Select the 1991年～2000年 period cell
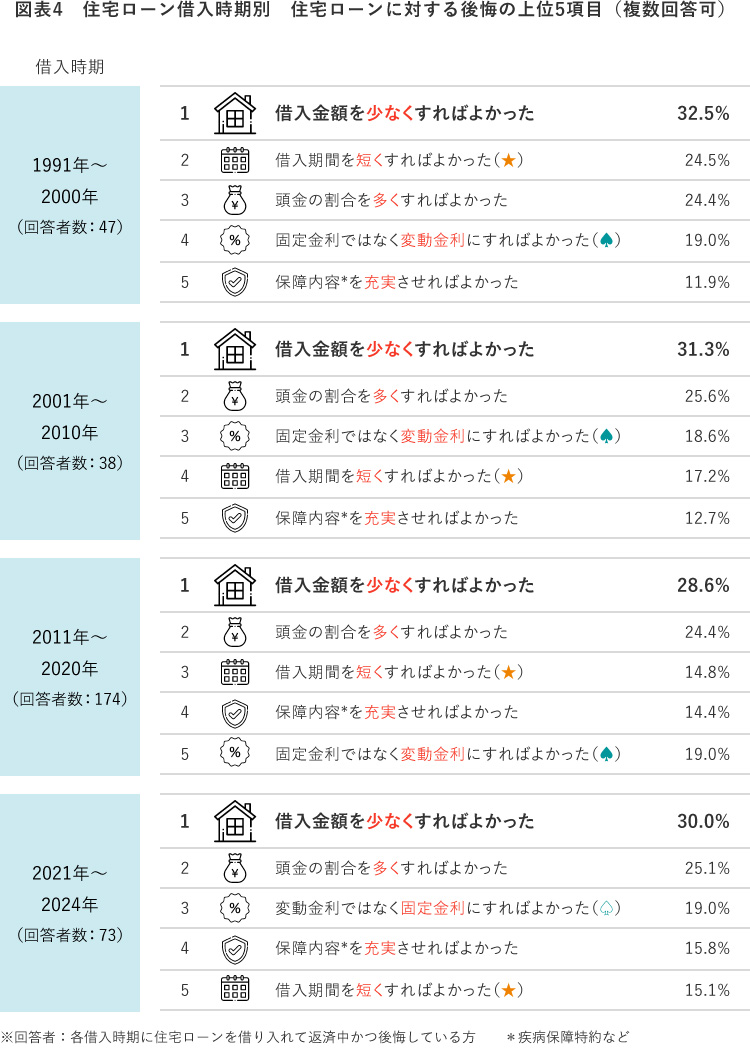Image resolution: width=750 pixels, height=1051 pixels. 70,195
